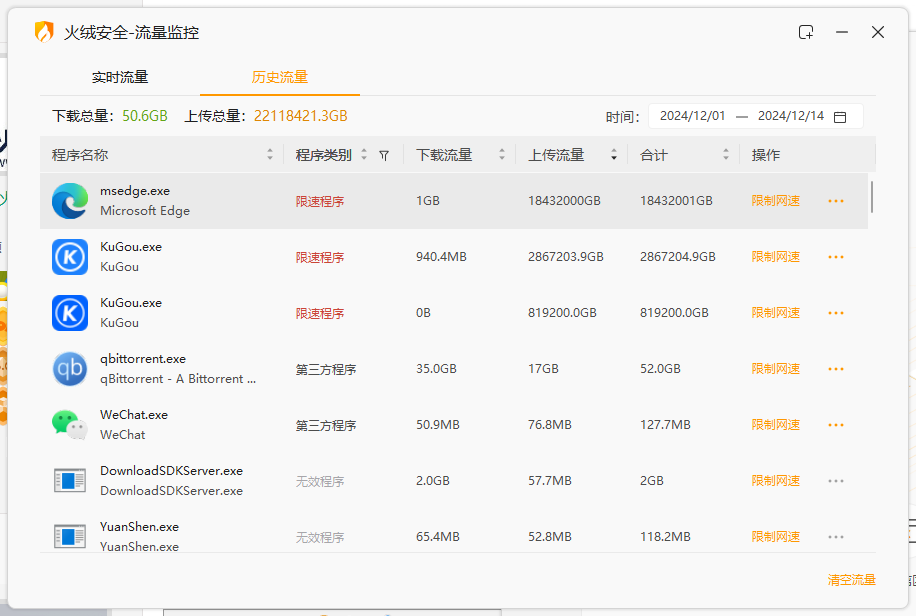The height and width of the screenshot is (616, 916).
Task: Switch to the 实时流量 tab
Action: pos(120,77)
